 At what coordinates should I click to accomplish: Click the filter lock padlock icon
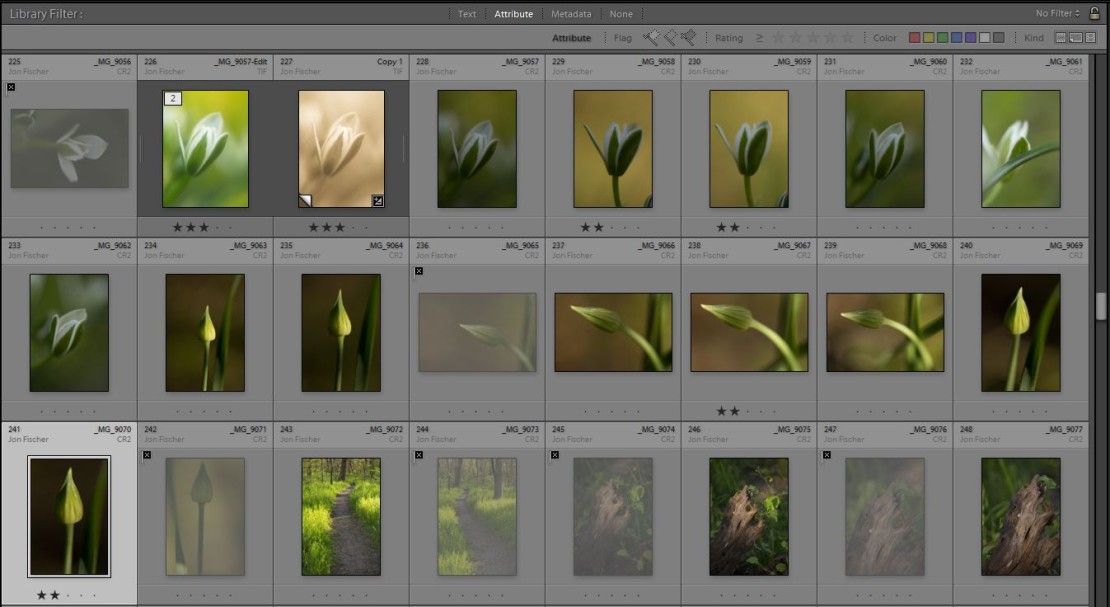1095,14
